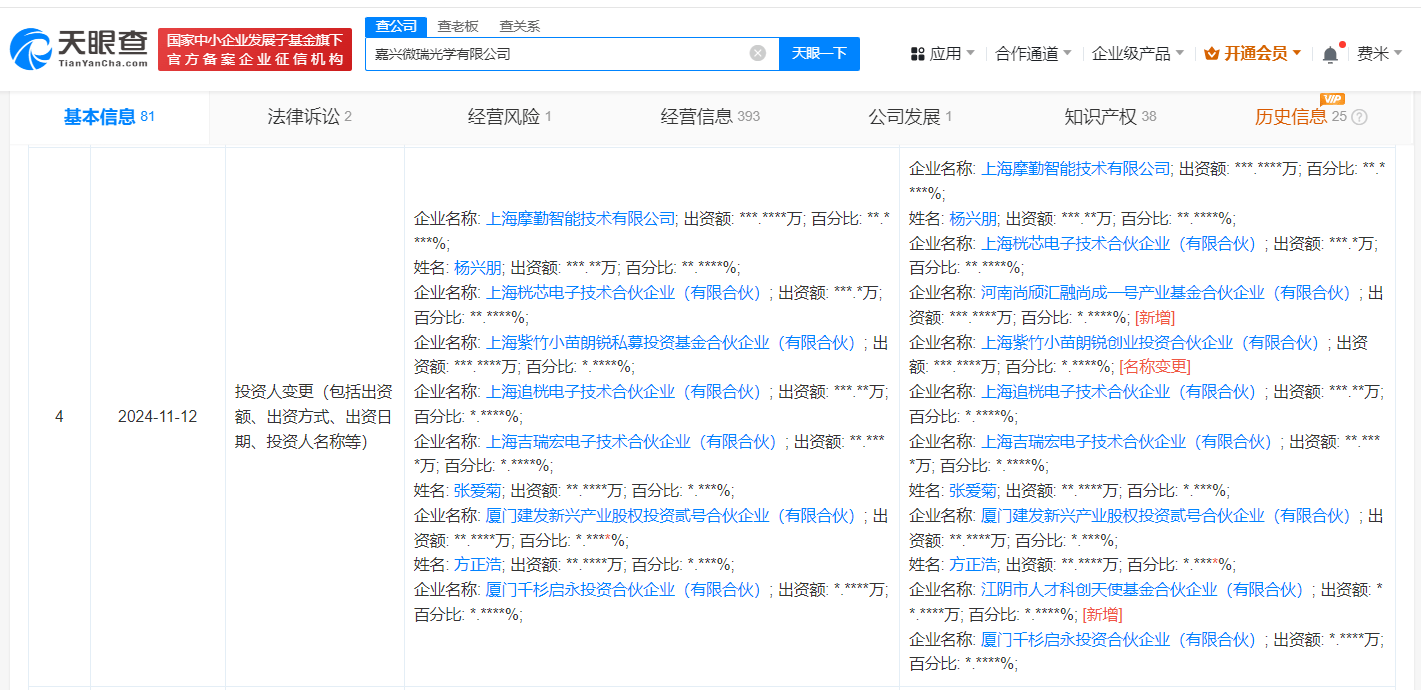Open 上海摩勤智能技术有限公司 in the right column

1076,169
